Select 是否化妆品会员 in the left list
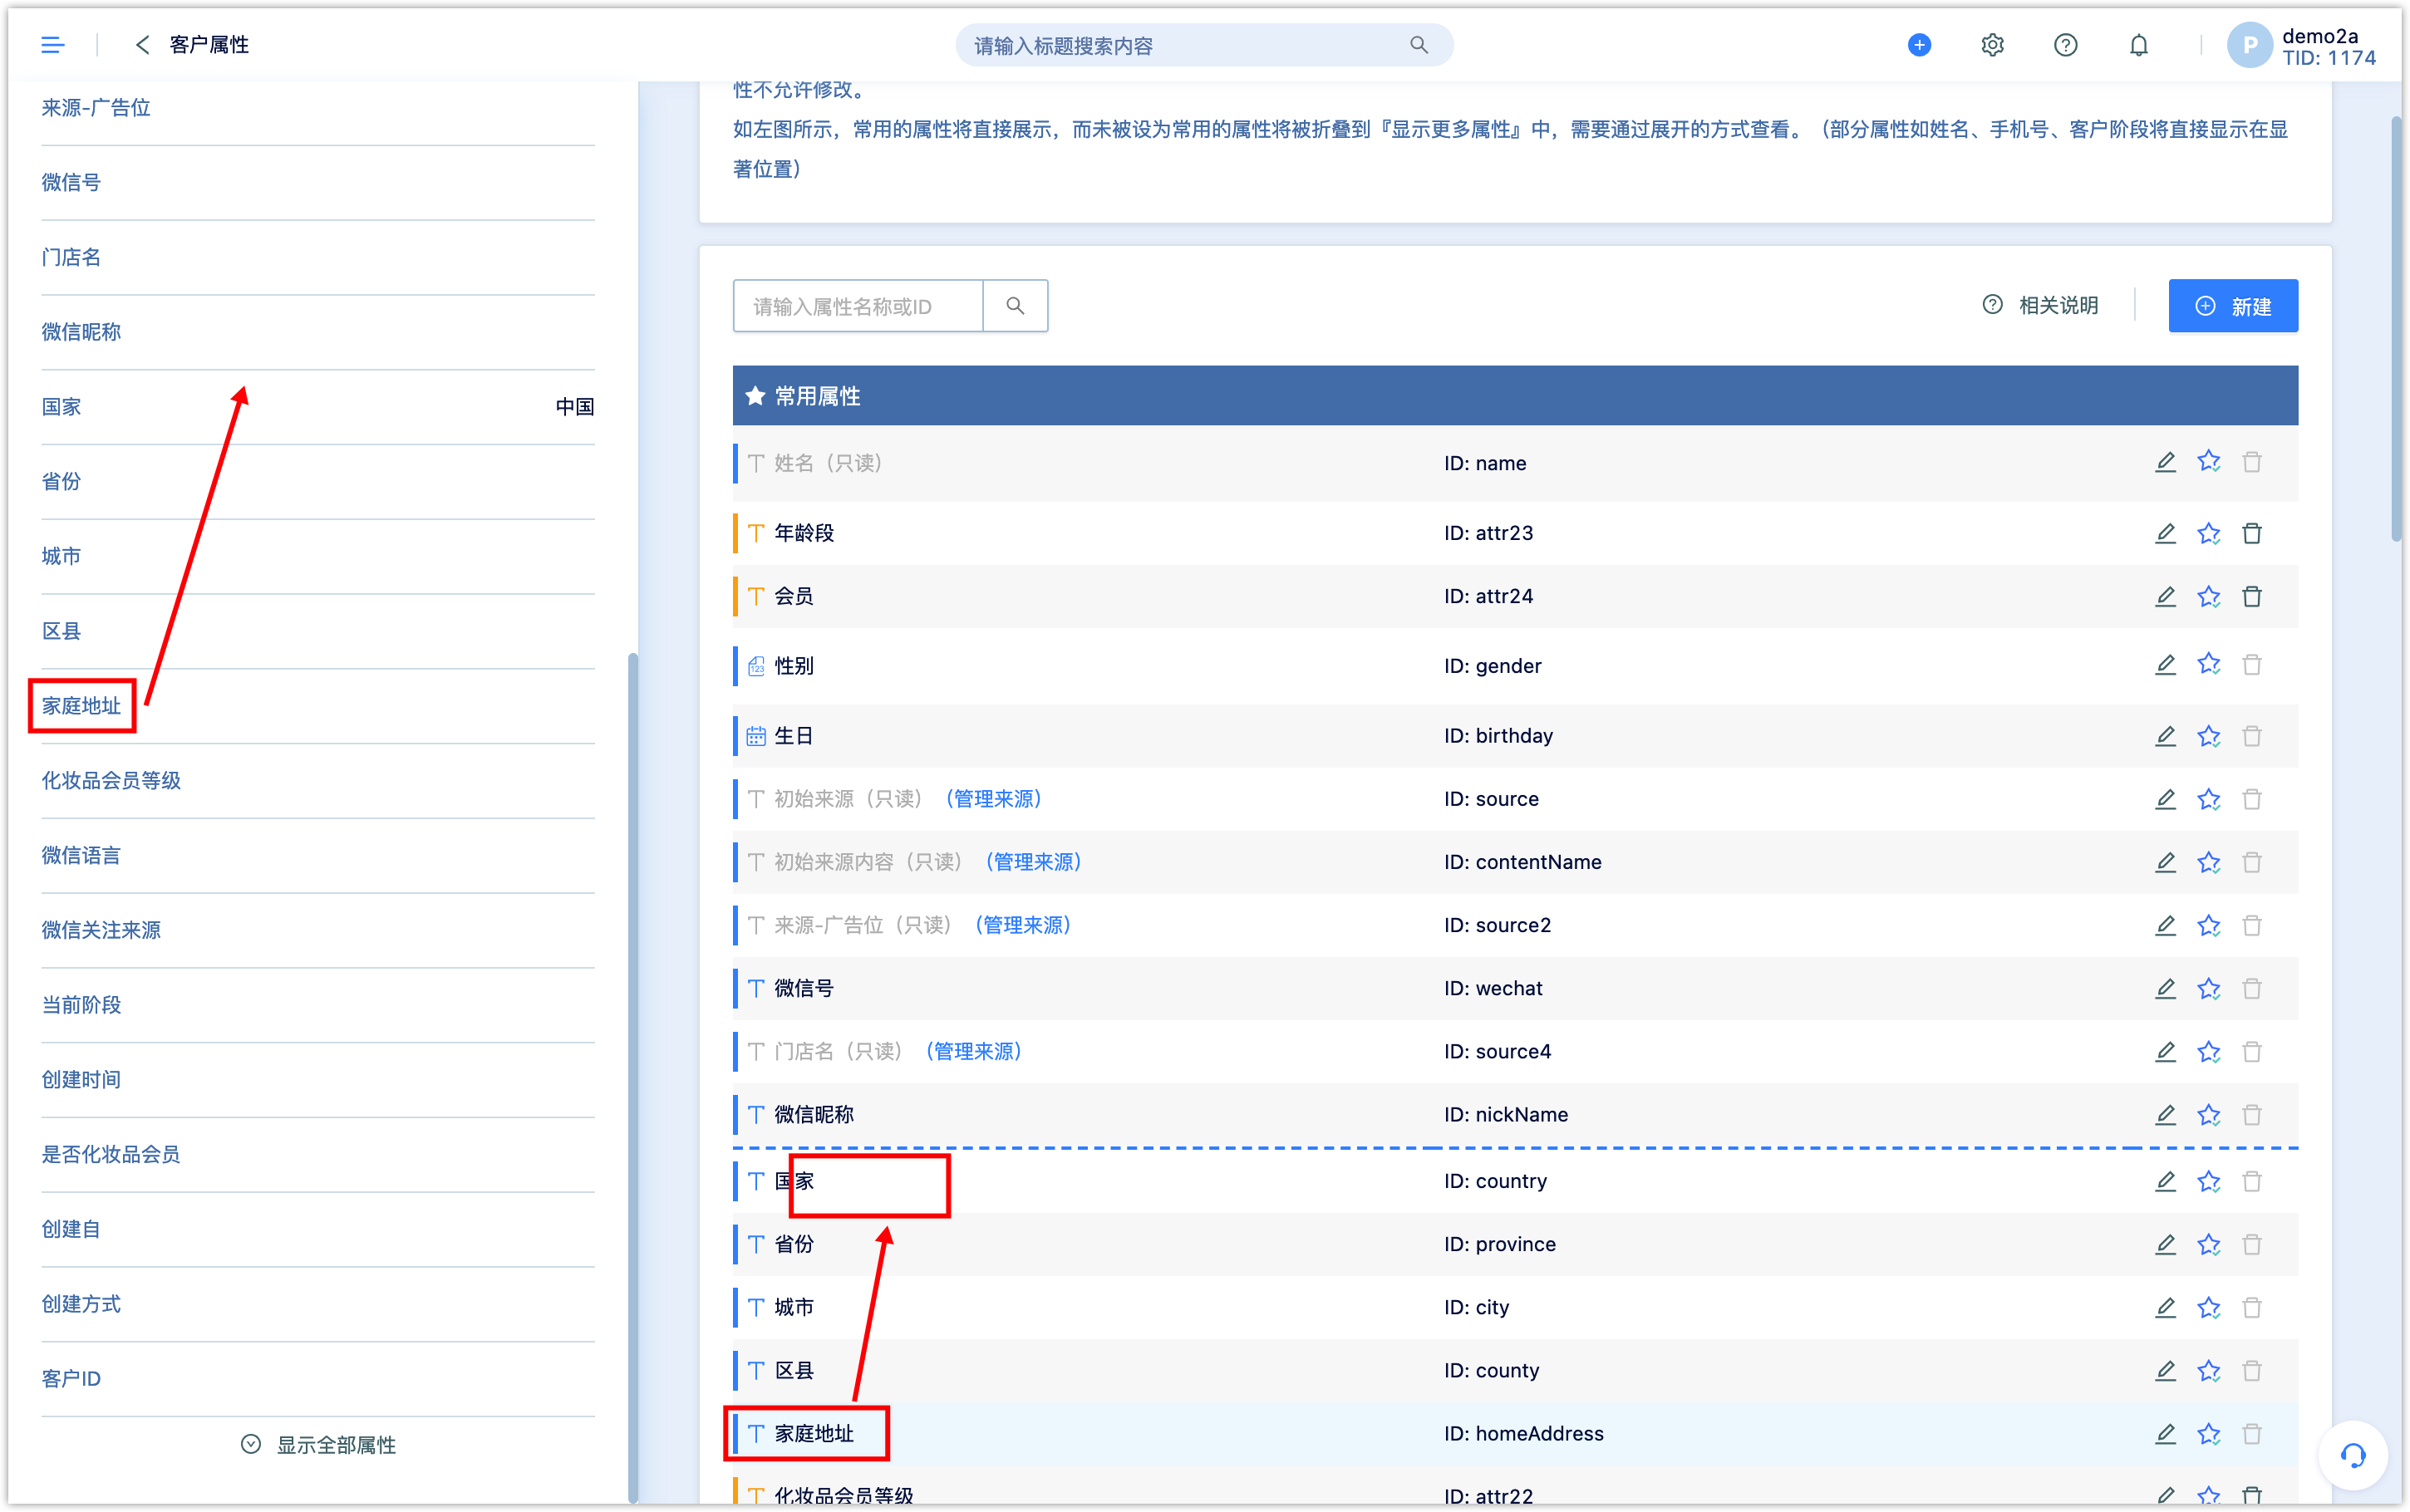Viewport: 2410px width, 1512px height. [x=111, y=1154]
